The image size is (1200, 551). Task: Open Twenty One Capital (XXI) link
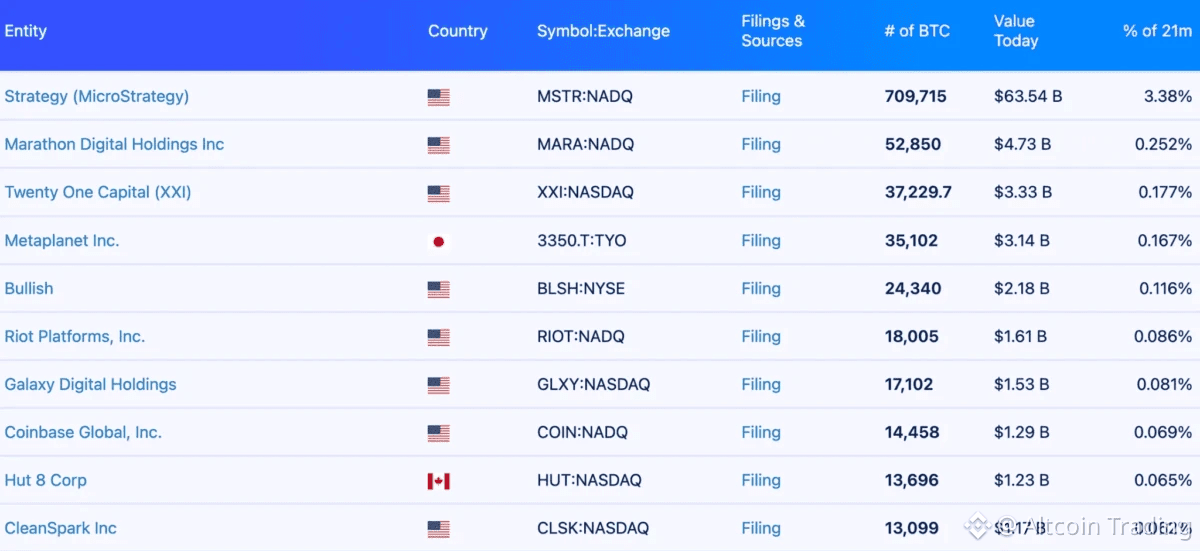click(x=98, y=192)
